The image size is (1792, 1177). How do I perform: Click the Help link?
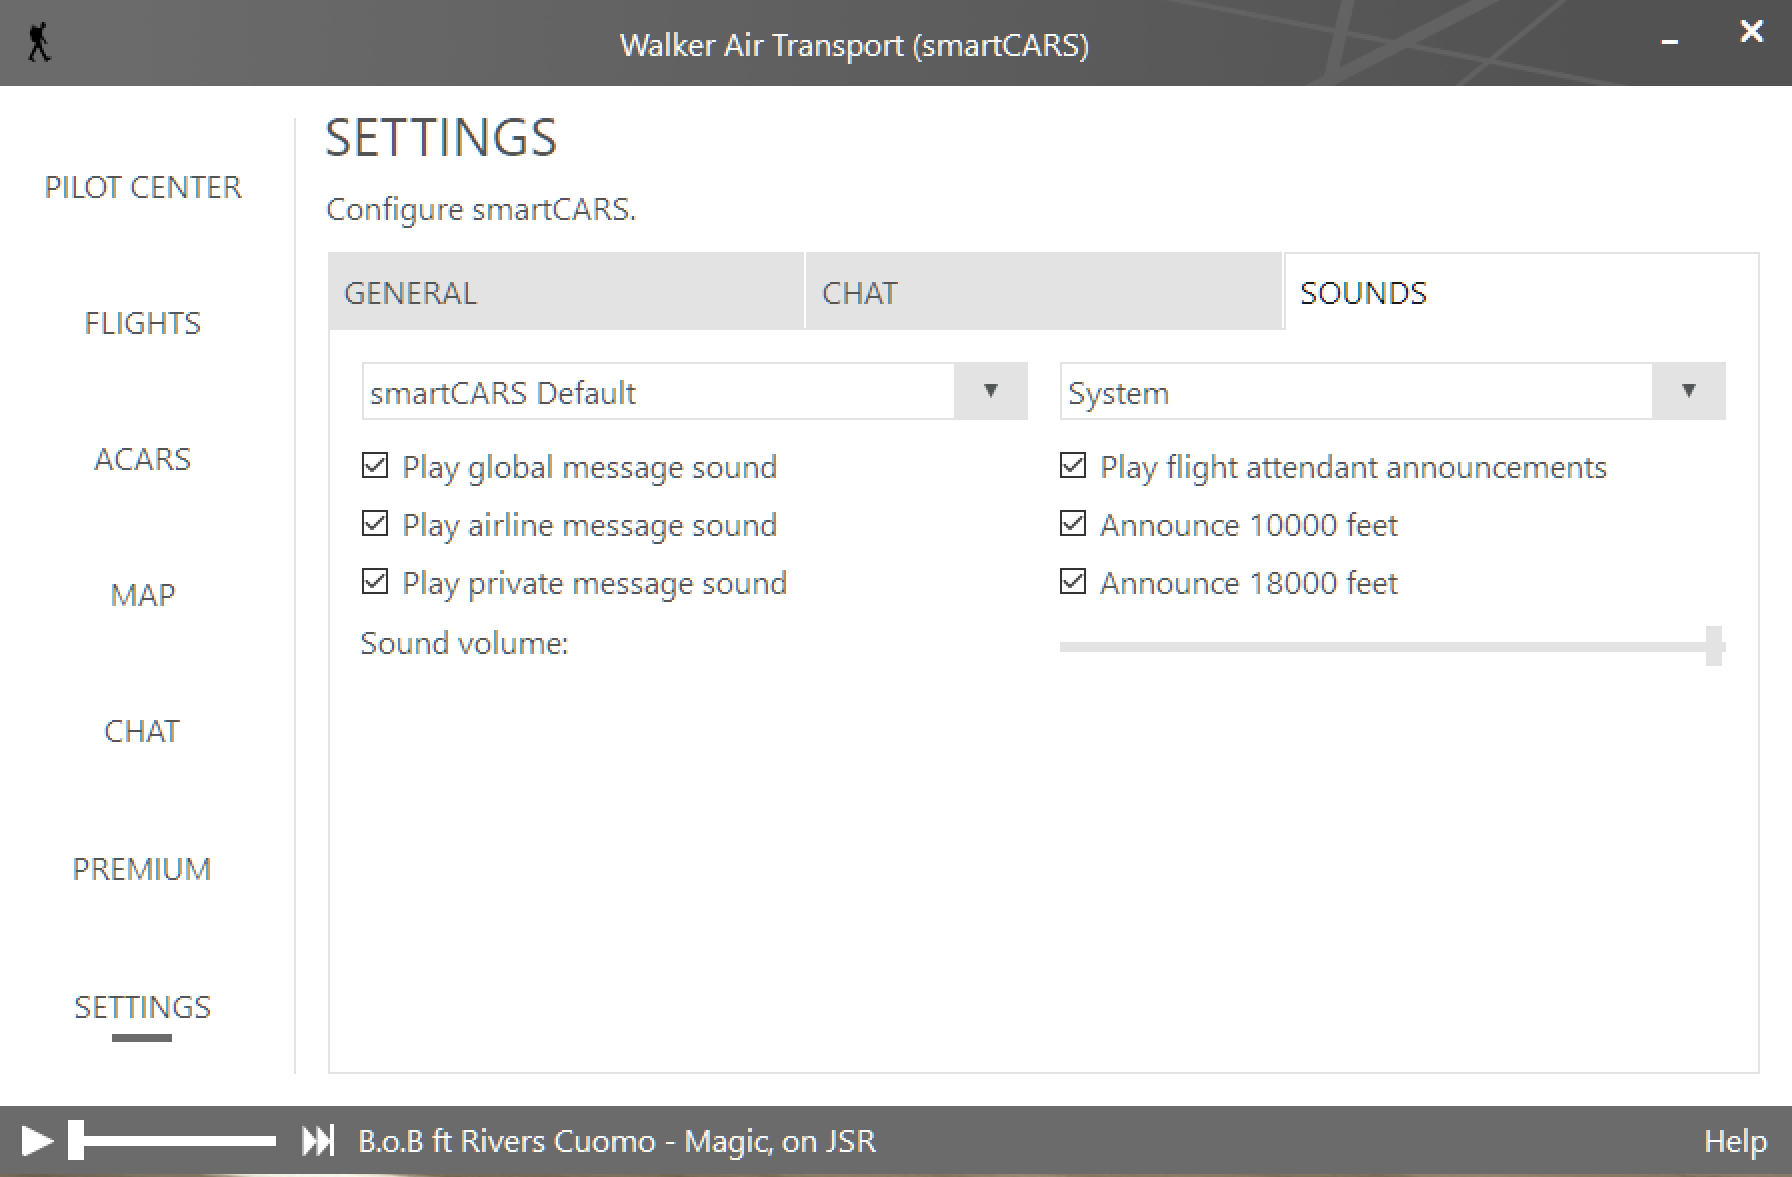tap(1735, 1141)
